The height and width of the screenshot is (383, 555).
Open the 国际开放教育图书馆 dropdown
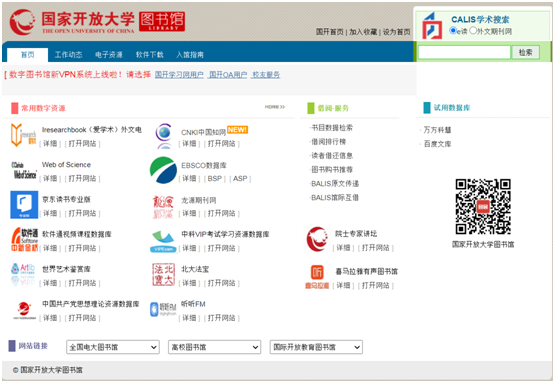click(x=316, y=347)
